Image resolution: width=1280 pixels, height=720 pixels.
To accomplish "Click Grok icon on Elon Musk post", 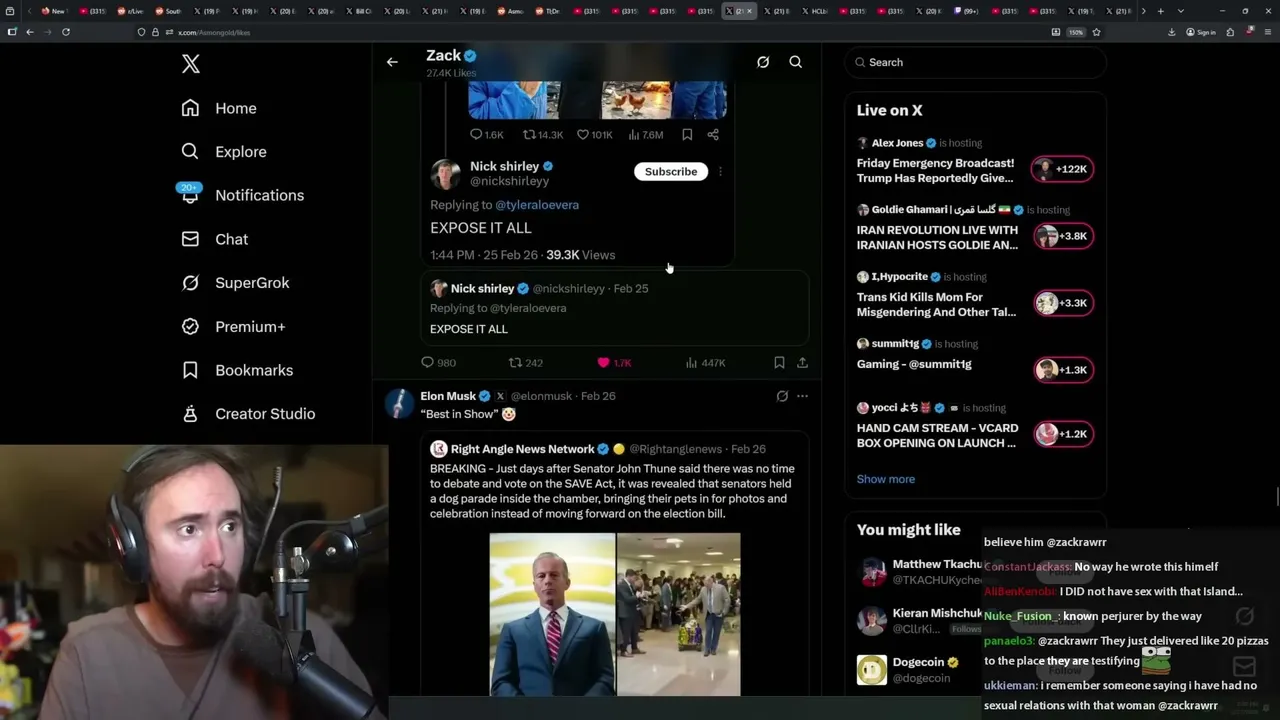I will click(782, 396).
